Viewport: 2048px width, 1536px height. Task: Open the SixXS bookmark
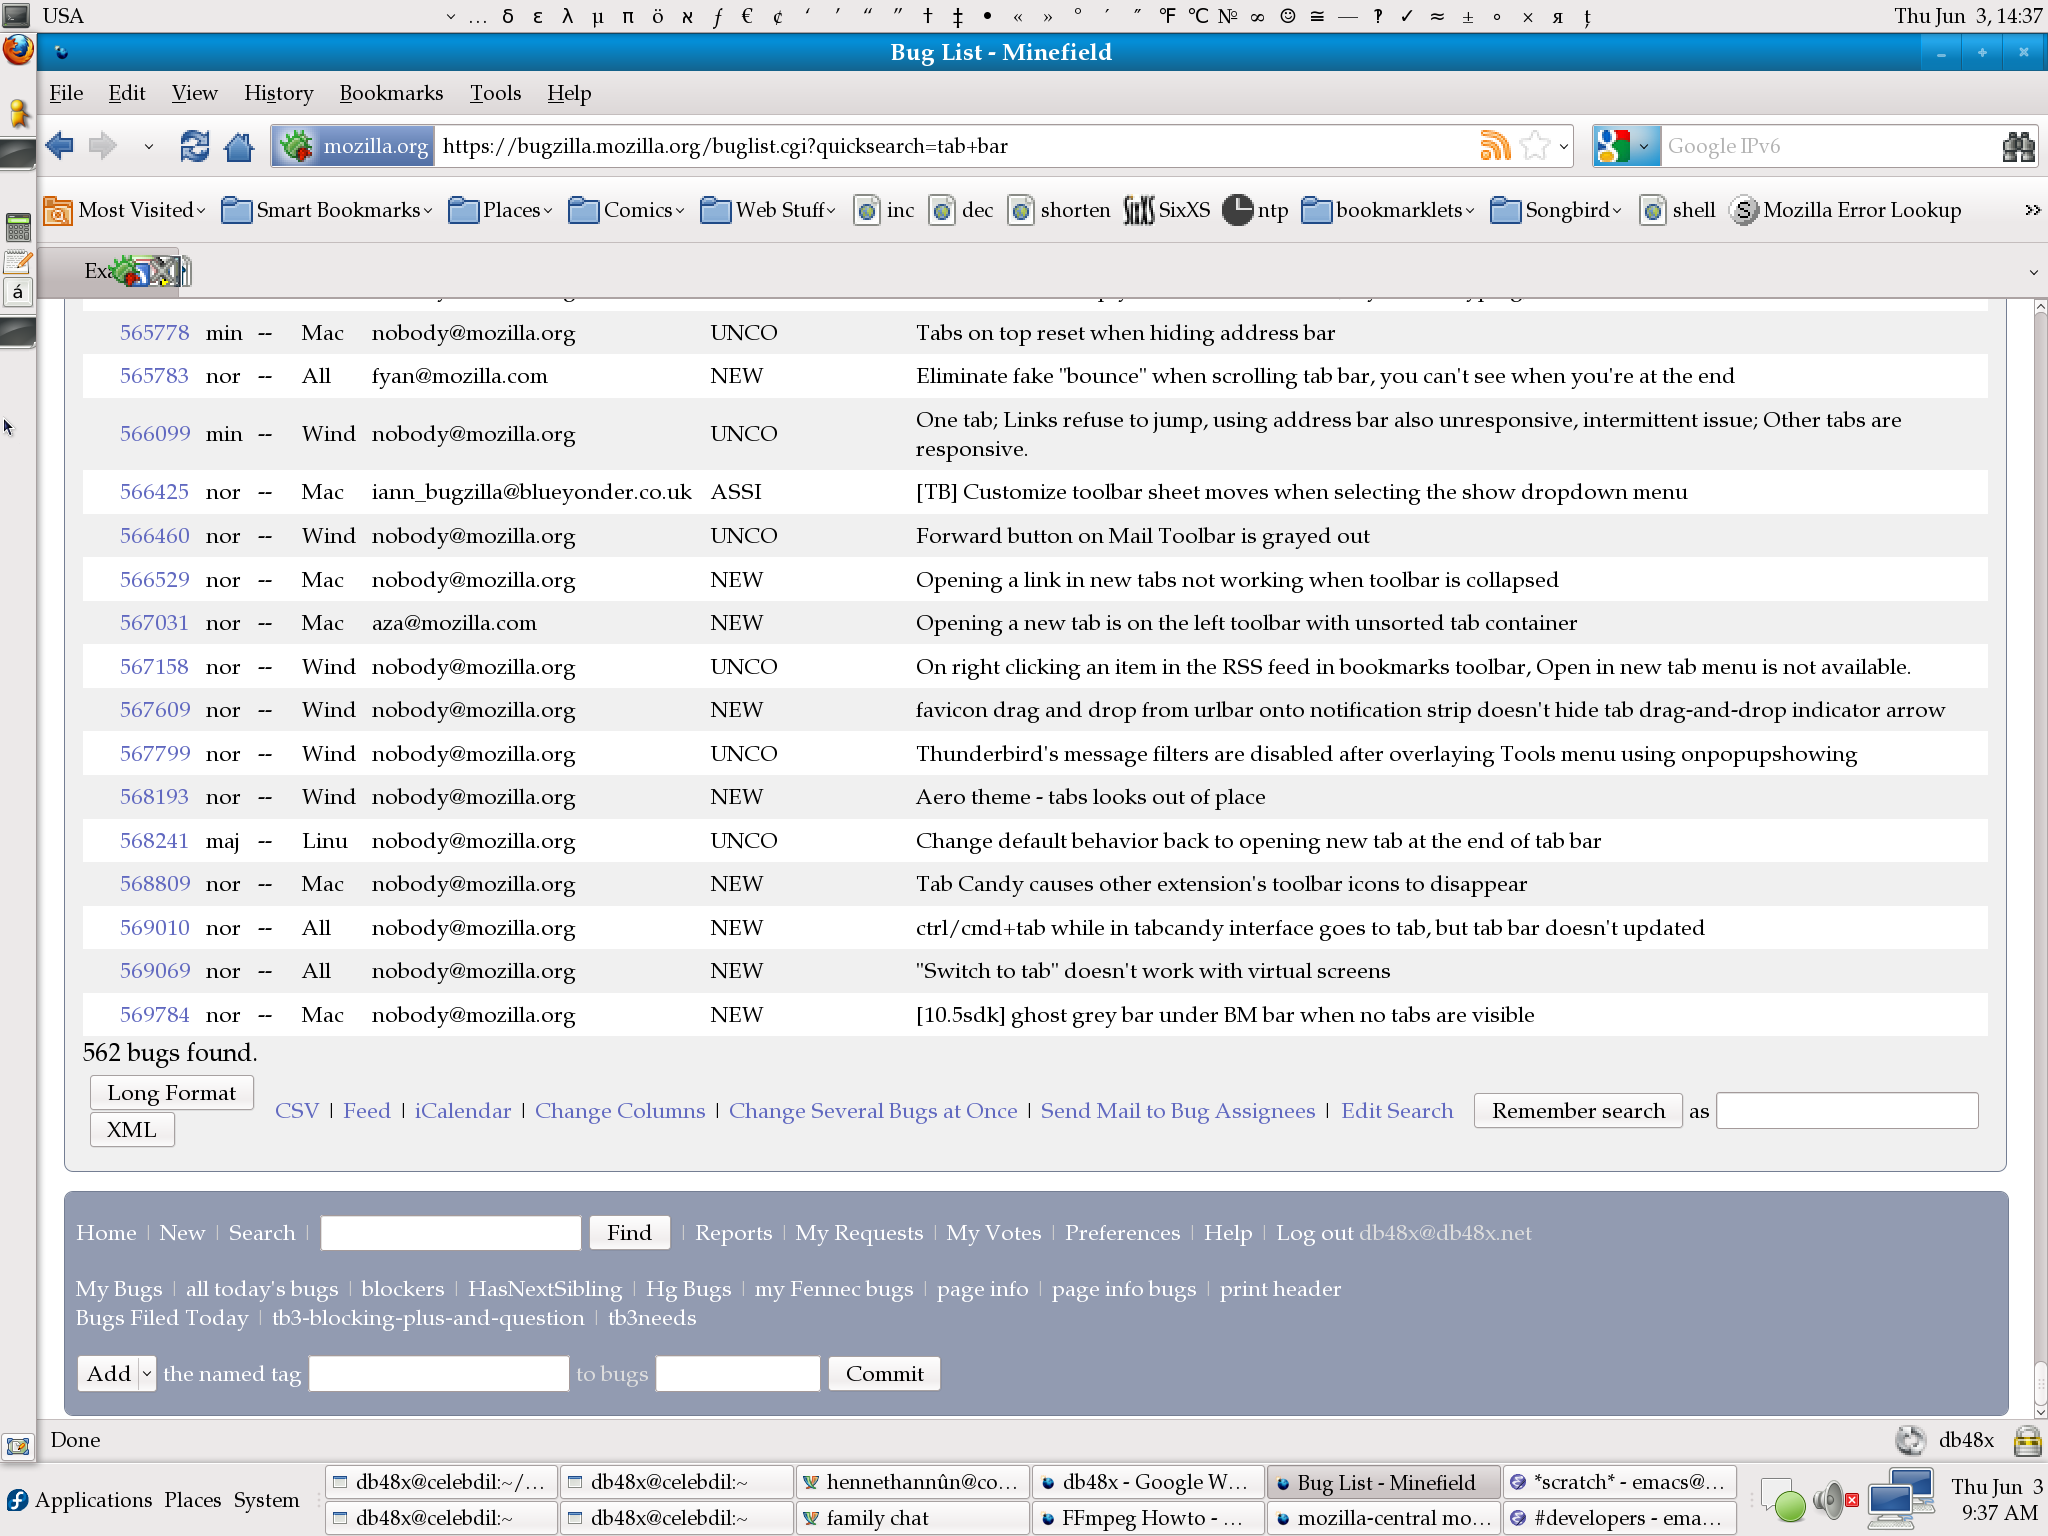click(x=1166, y=210)
